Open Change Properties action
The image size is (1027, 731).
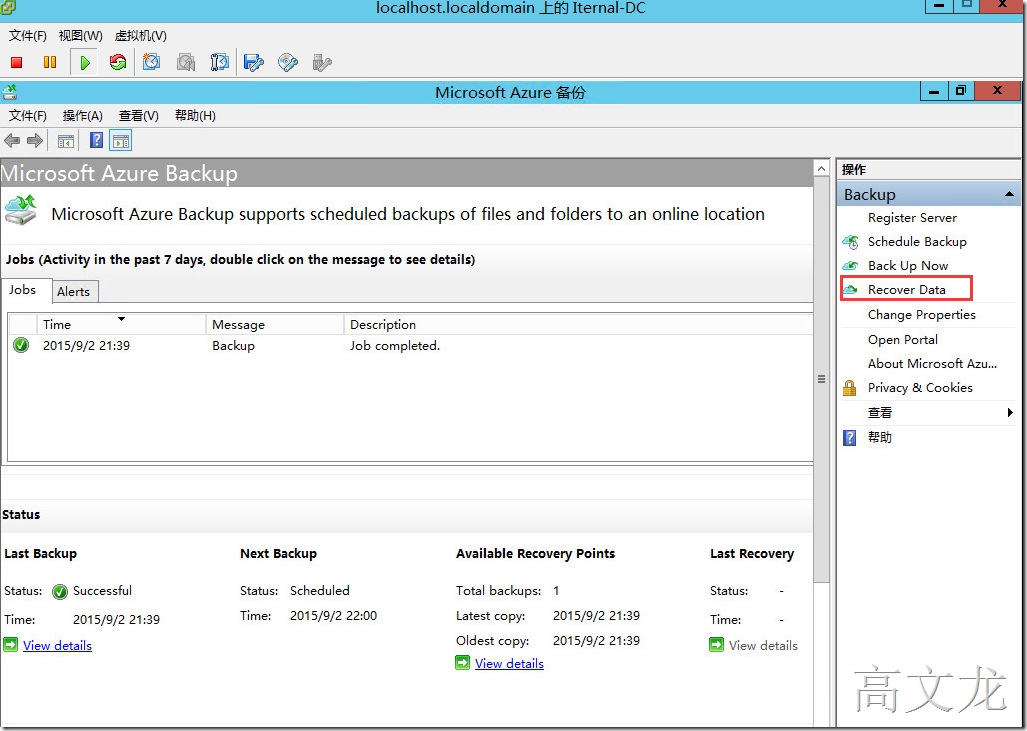pyautogui.click(x=922, y=314)
